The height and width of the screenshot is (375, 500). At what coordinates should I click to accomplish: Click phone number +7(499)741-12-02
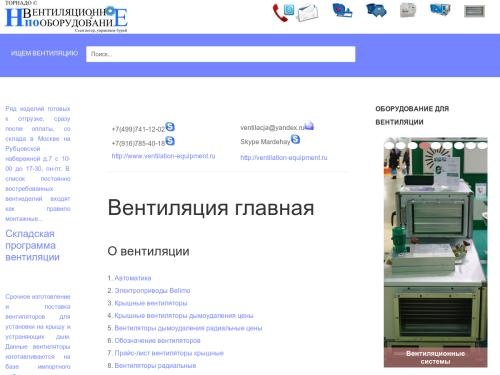pos(138,129)
